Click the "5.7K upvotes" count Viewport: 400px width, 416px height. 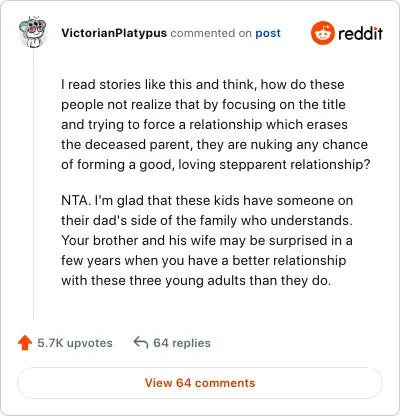pyautogui.click(x=75, y=343)
